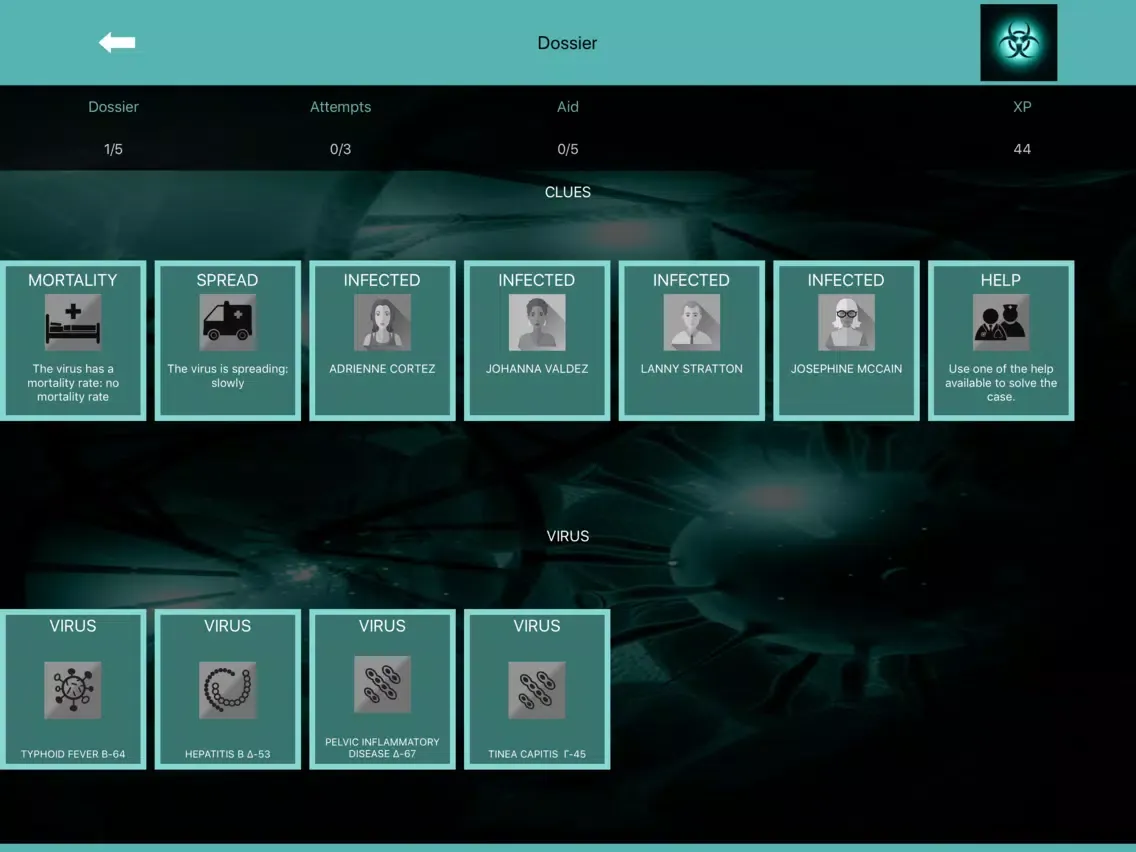
Task: Click the Aid value 0/5
Action: pos(568,149)
